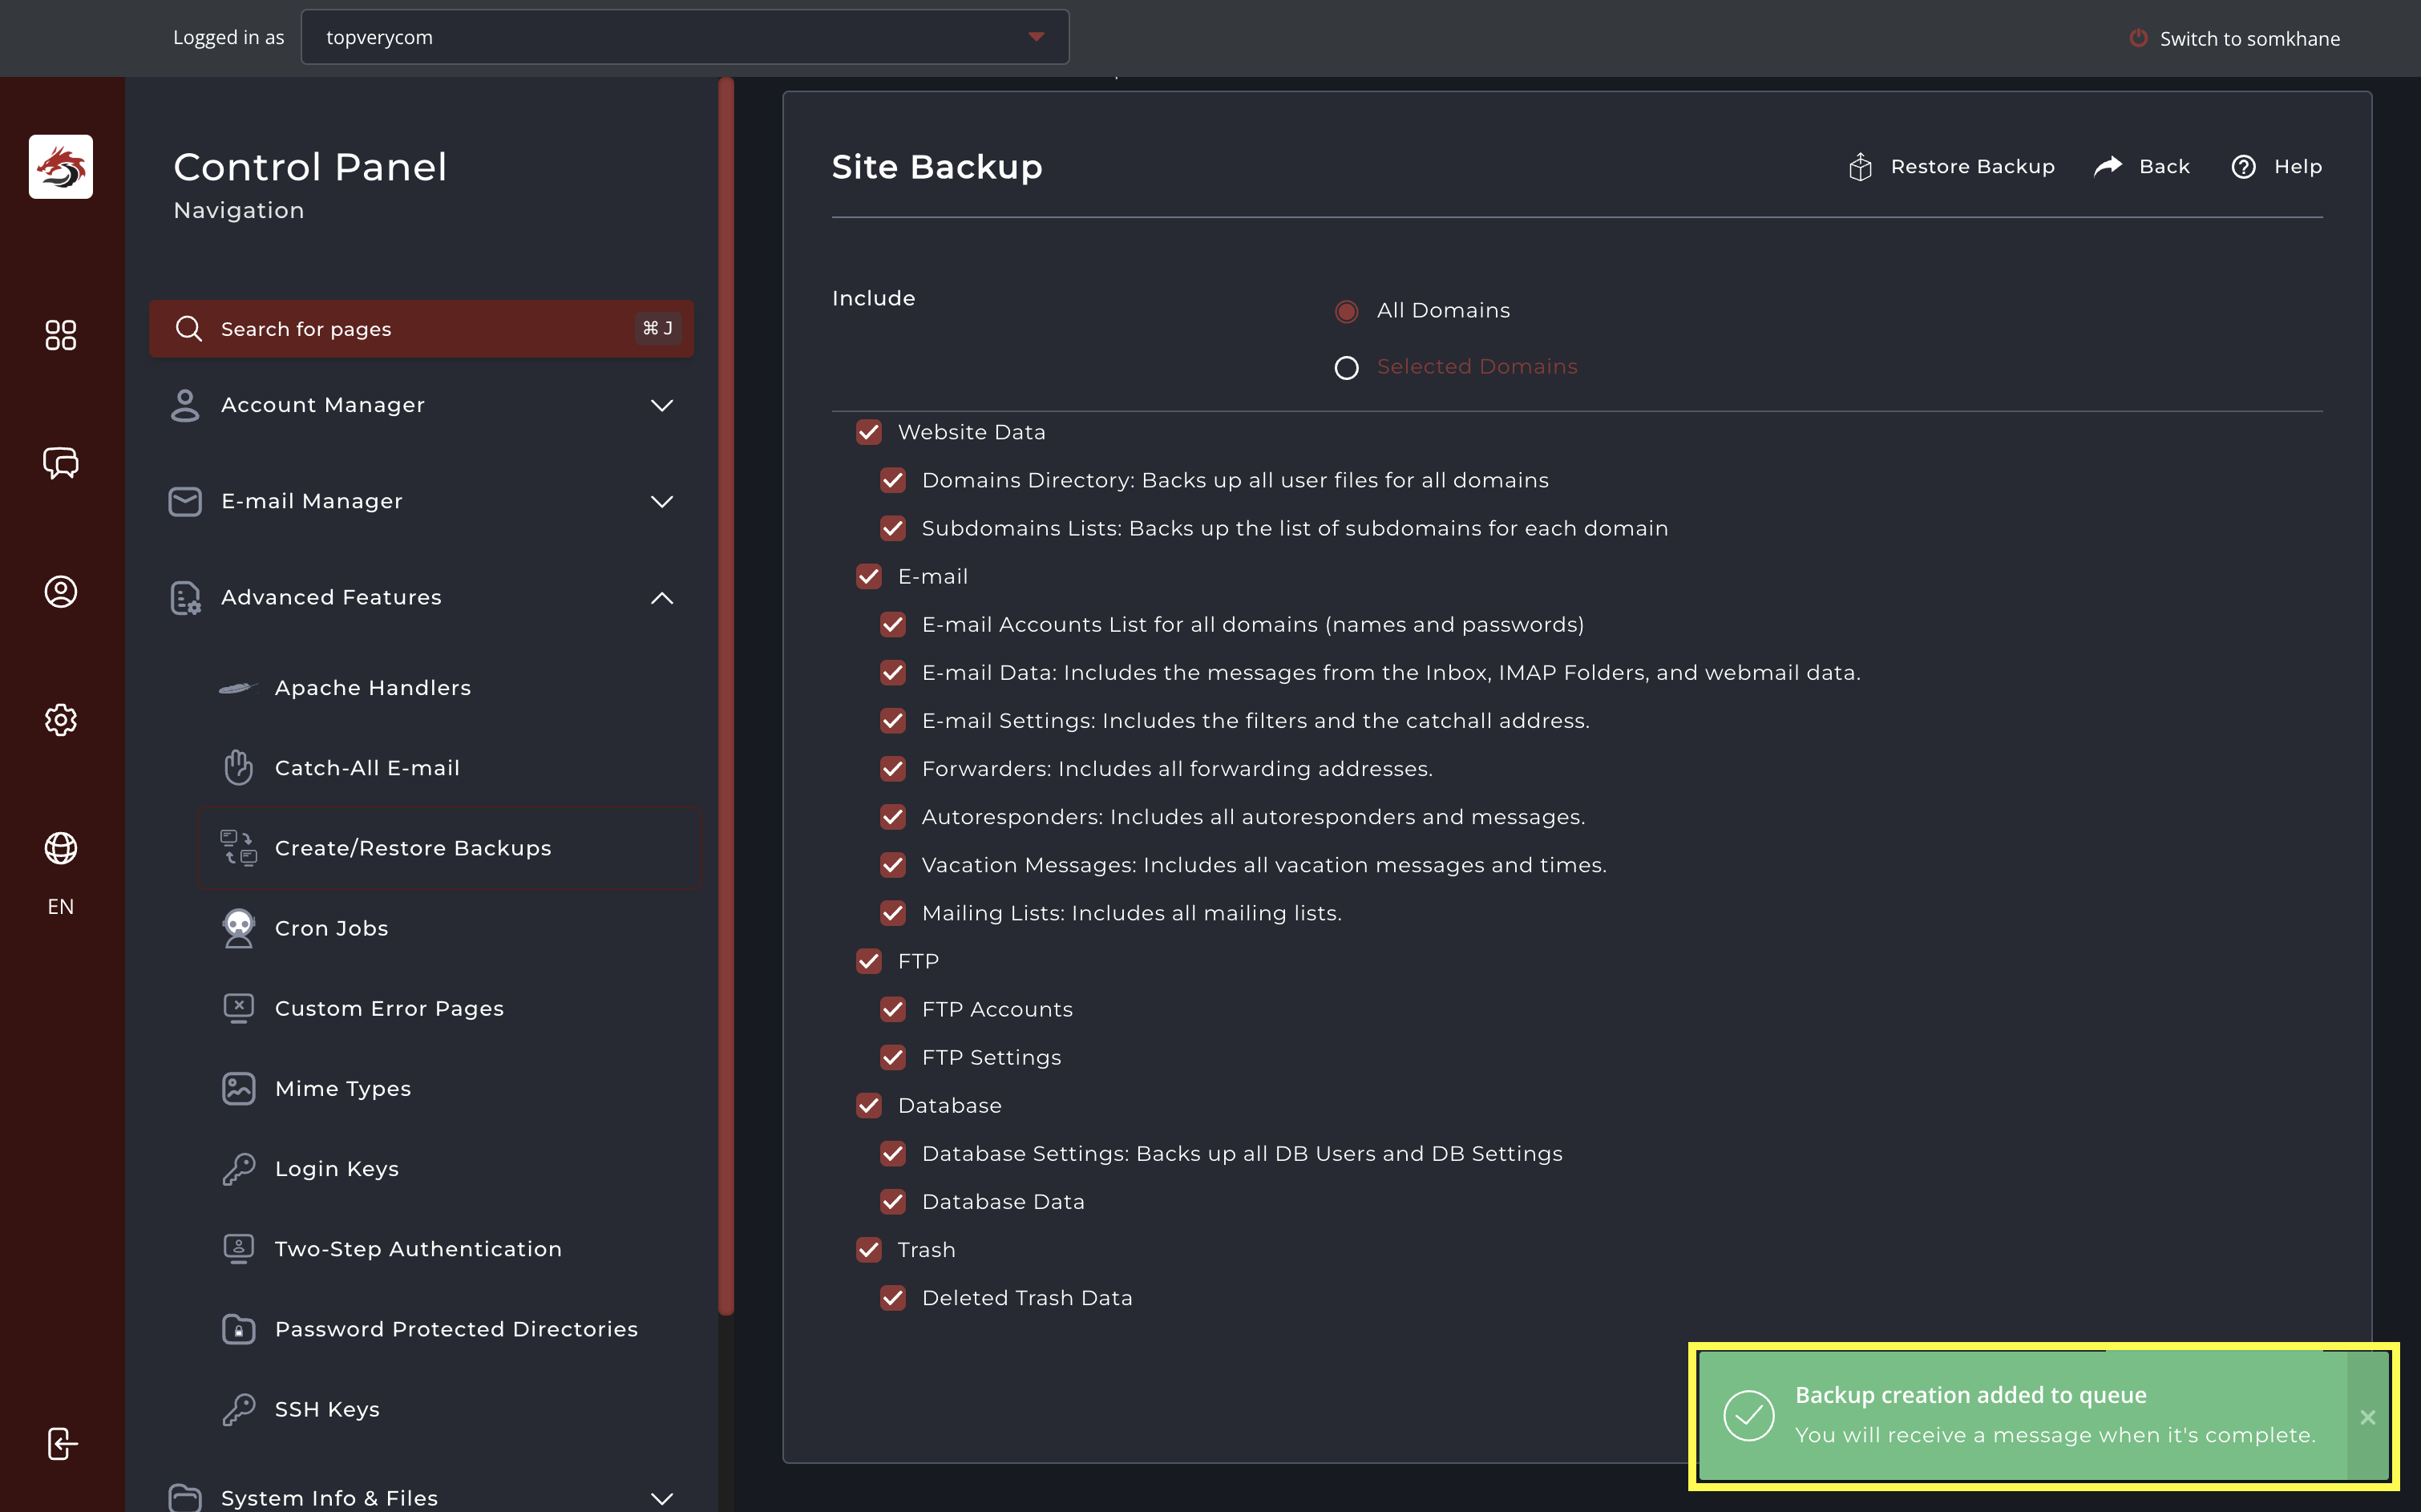Click the Restore Backup box icon

(x=1859, y=167)
